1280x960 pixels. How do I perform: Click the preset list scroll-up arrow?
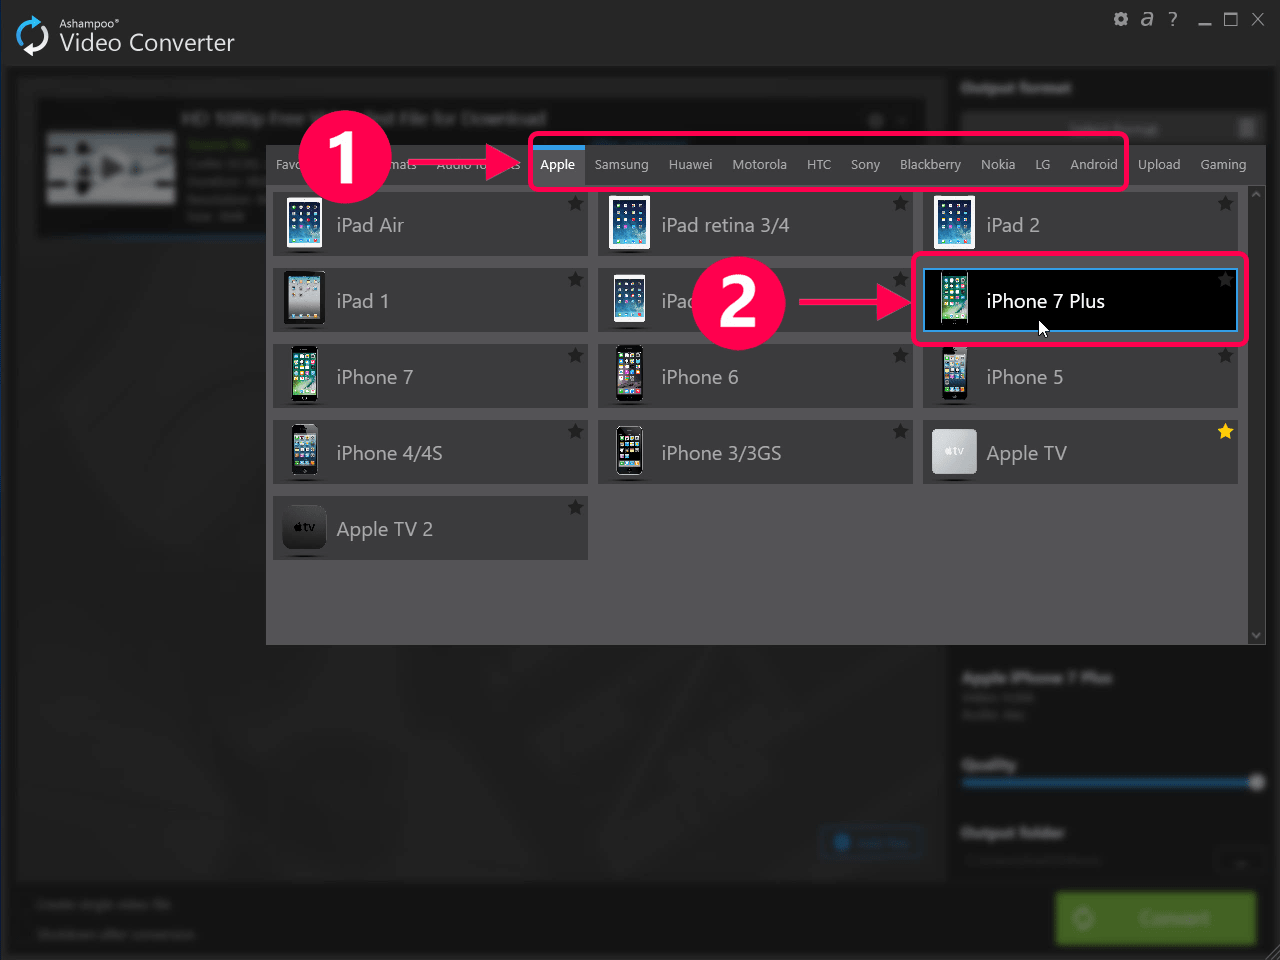coord(1257,192)
